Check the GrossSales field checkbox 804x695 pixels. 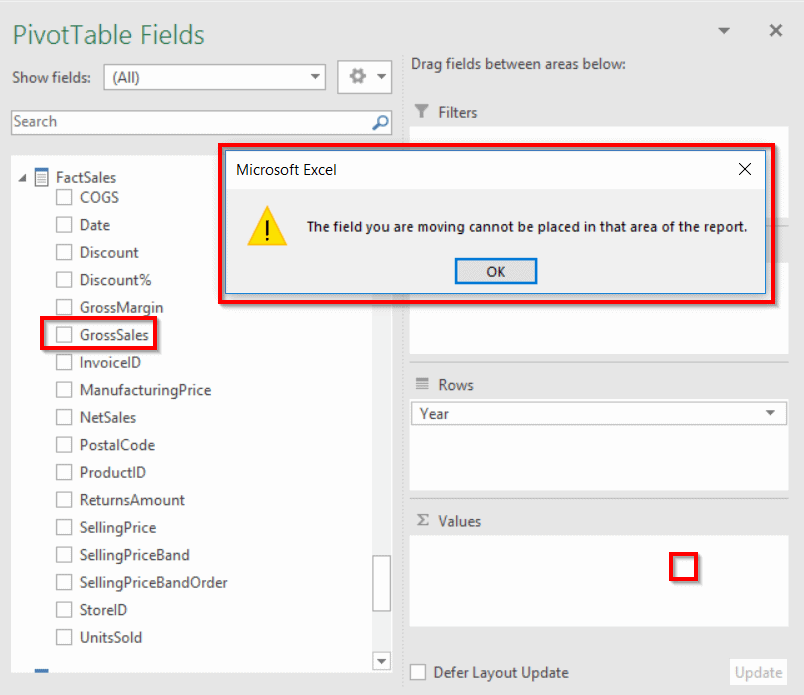click(x=64, y=335)
